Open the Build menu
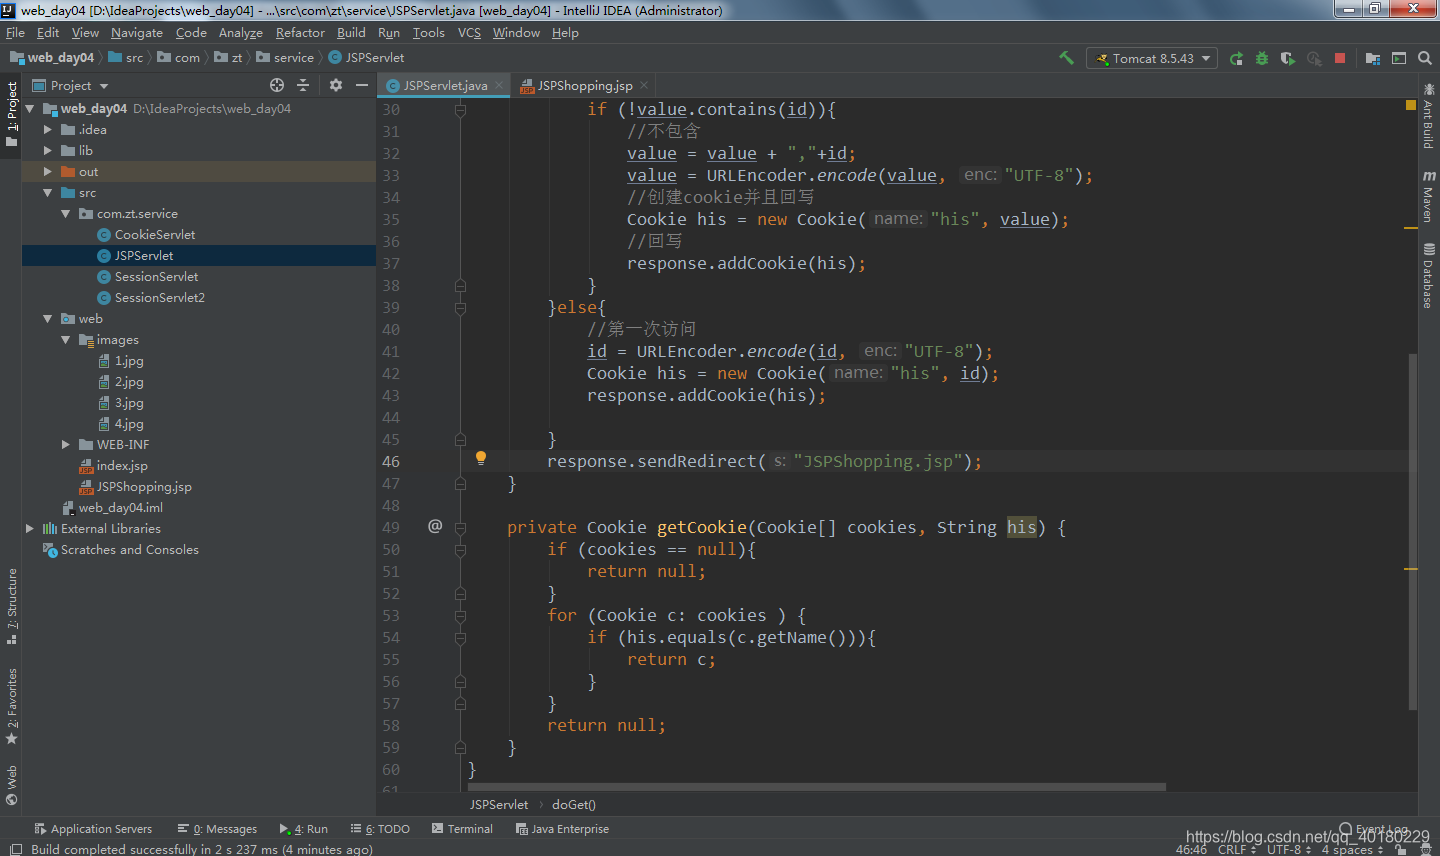The width and height of the screenshot is (1440, 856). pos(351,32)
